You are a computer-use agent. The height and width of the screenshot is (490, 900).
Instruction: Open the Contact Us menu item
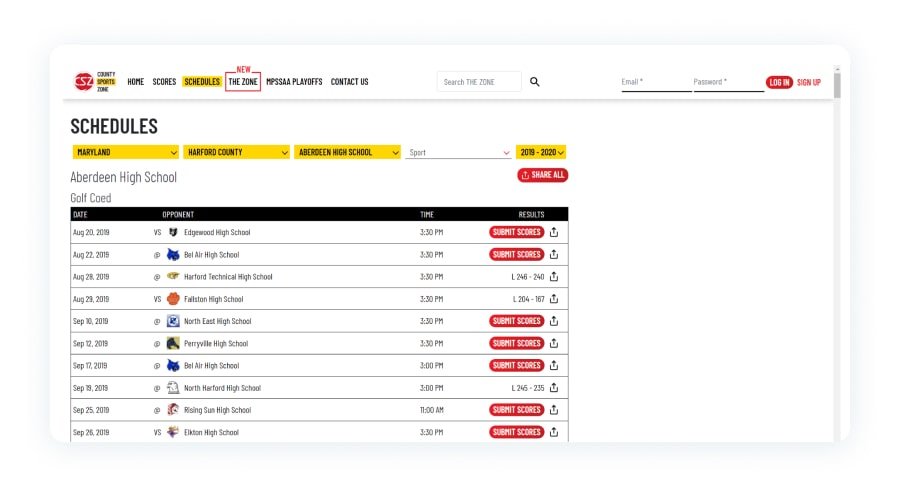[350, 82]
